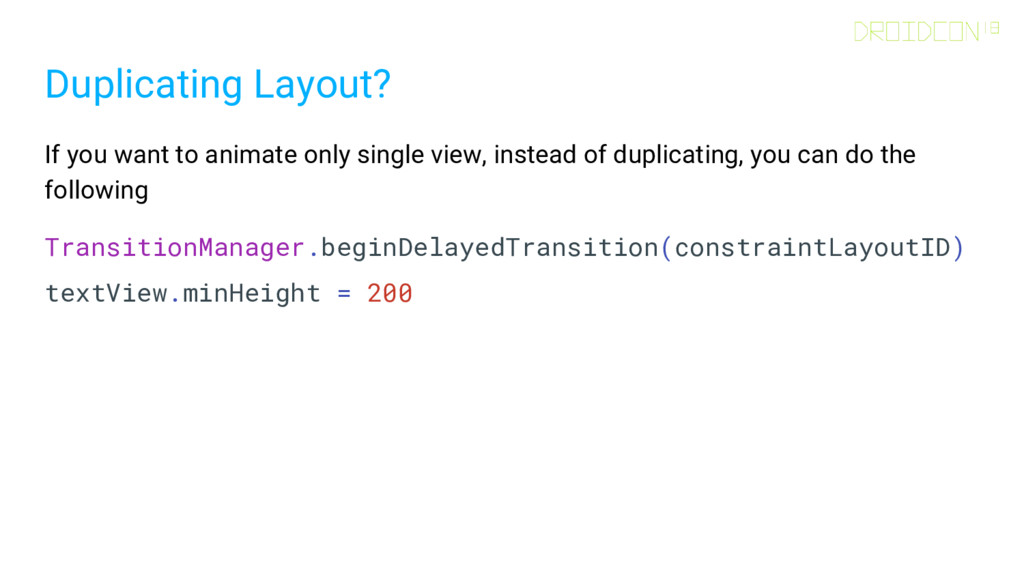The height and width of the screenshot is (576, 1024).
Task: Click the word 'Layout?' in the title
Action: [322, 85]
